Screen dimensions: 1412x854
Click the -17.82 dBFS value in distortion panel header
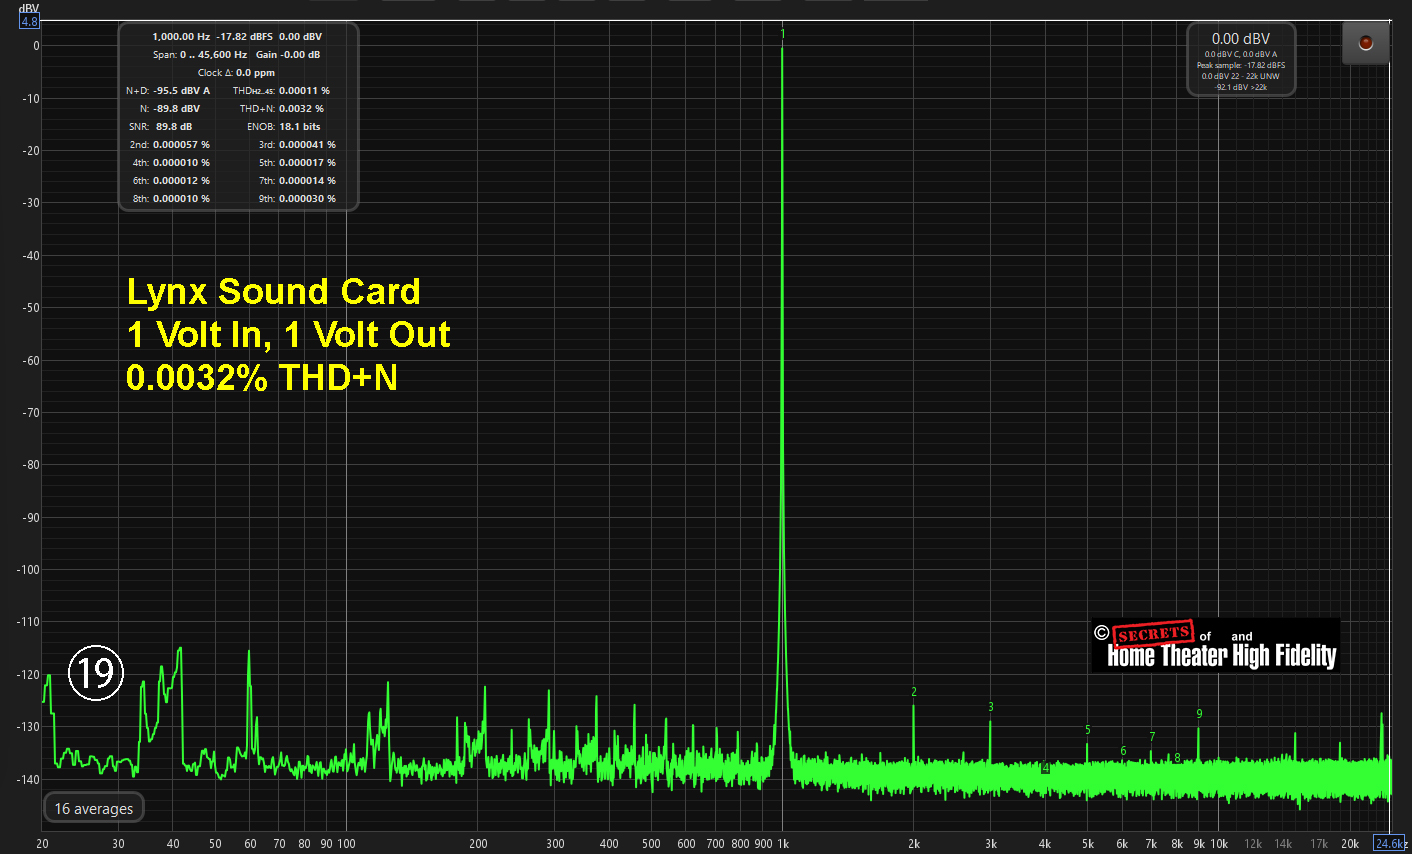pyautogui.click(x=245, y=36)
